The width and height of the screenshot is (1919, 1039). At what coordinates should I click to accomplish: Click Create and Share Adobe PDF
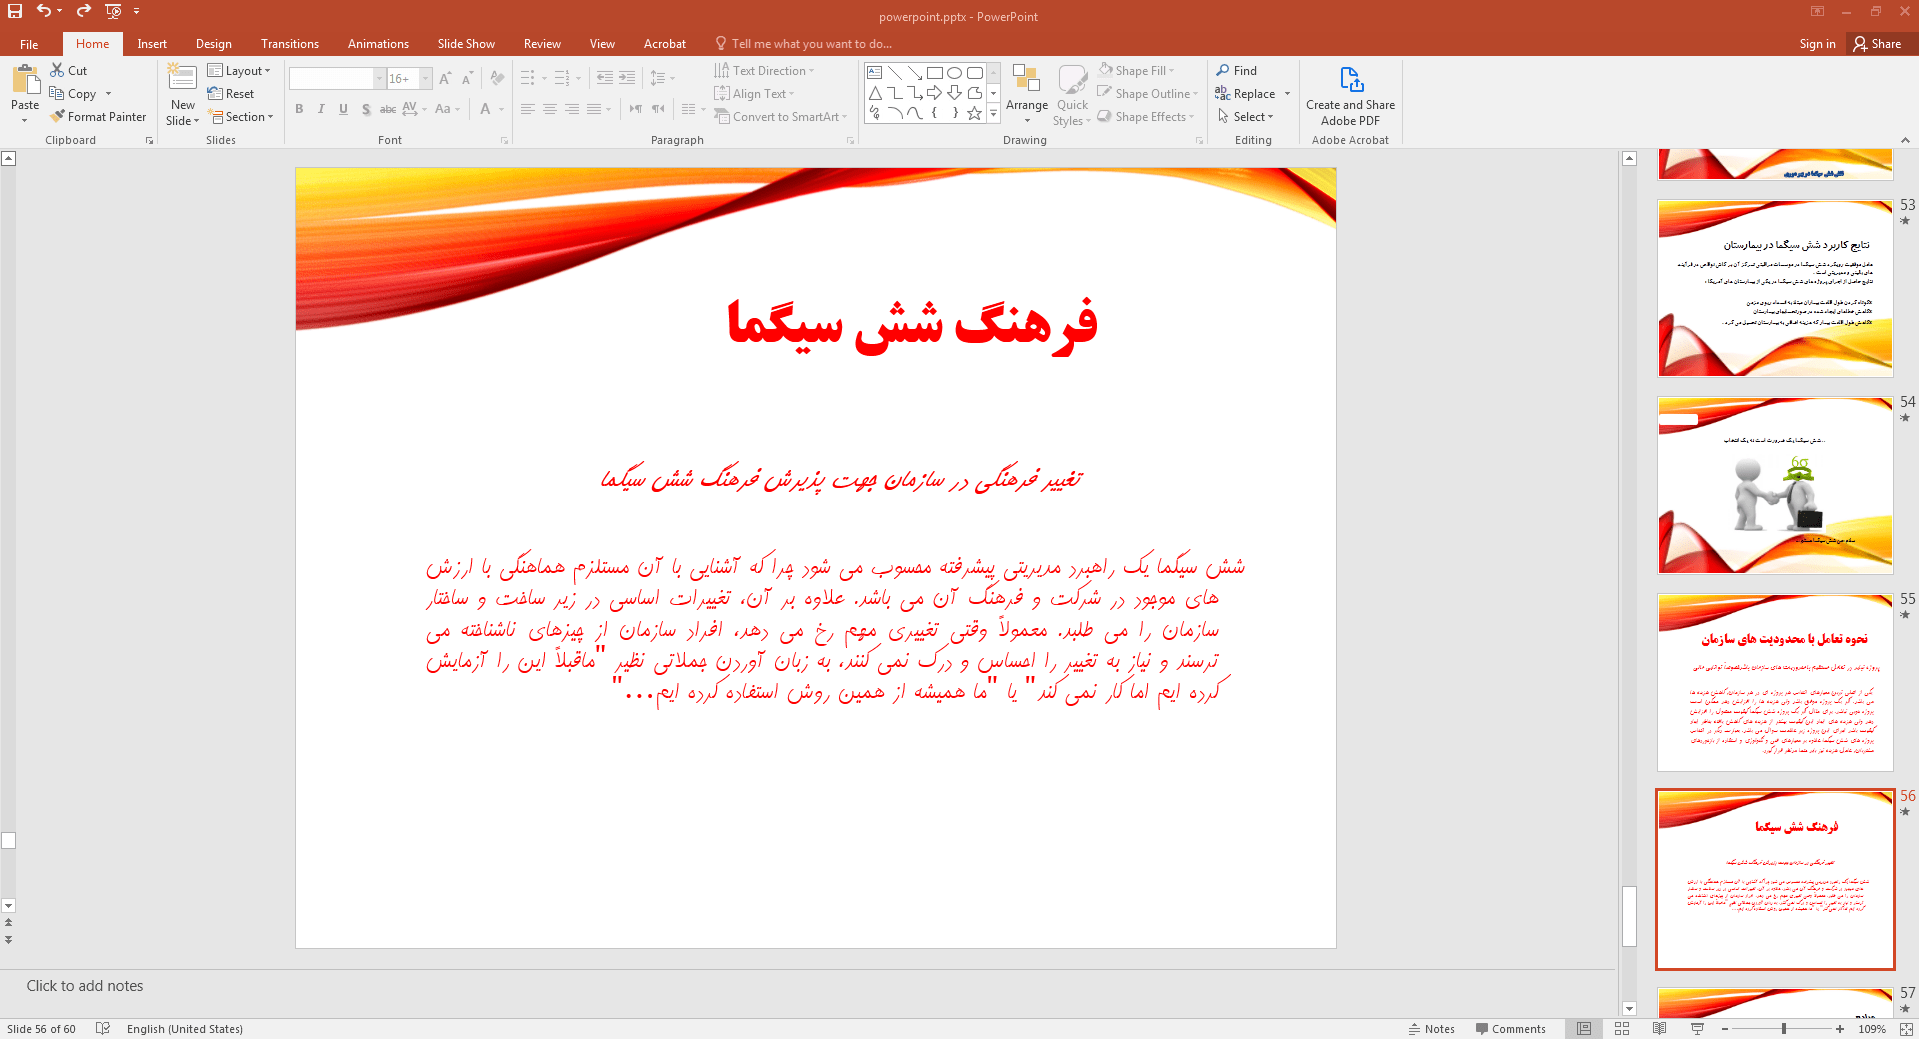[1350, 95]
